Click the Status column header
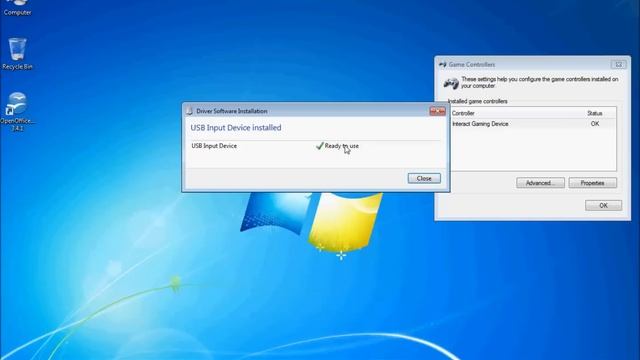Image resolution: width=640 pixels, height=360 pixels. [x=595, y=113]
